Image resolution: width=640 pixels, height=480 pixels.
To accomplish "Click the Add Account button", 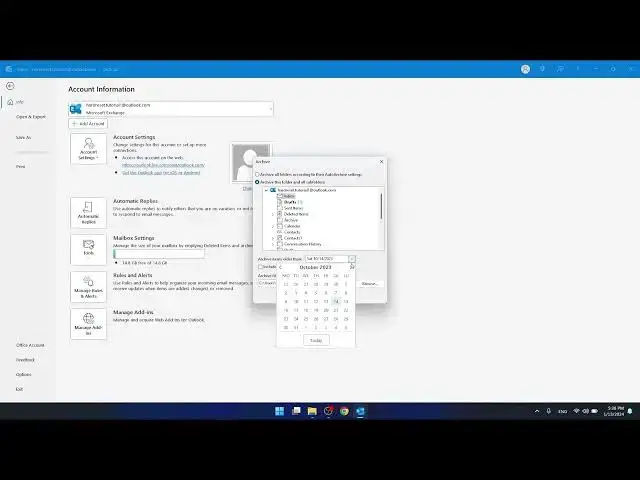I will click(88, 124).
